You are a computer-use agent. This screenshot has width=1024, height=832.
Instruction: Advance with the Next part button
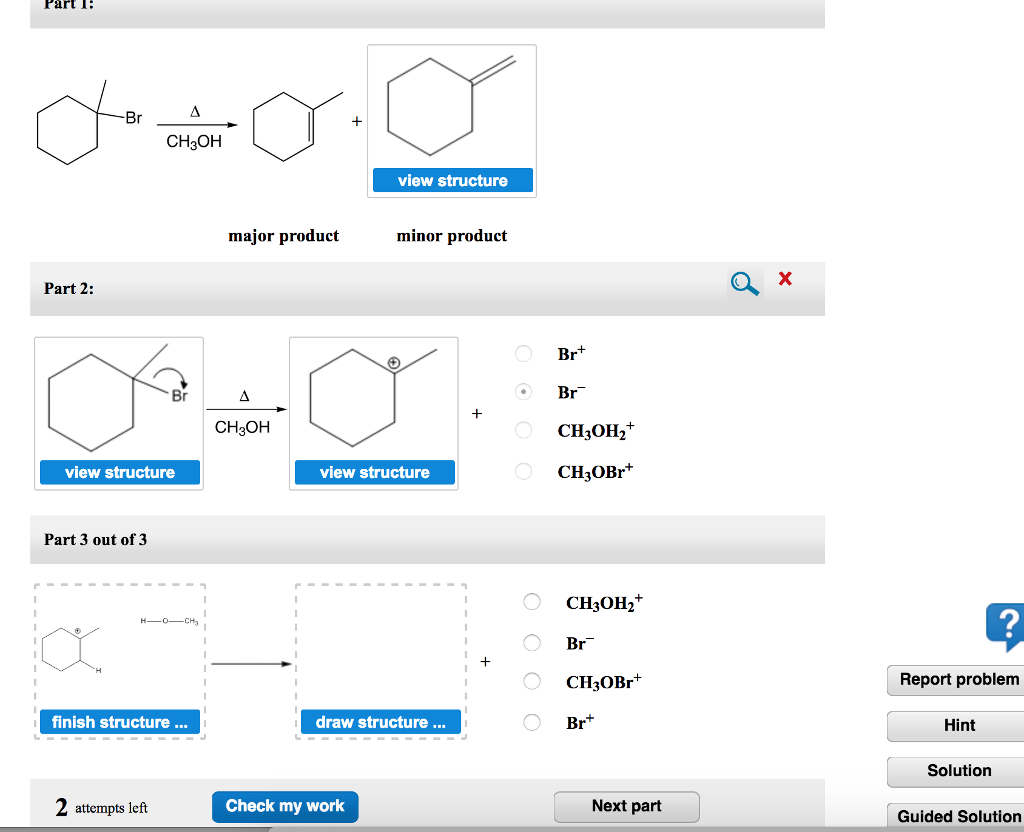click(626, 806)
